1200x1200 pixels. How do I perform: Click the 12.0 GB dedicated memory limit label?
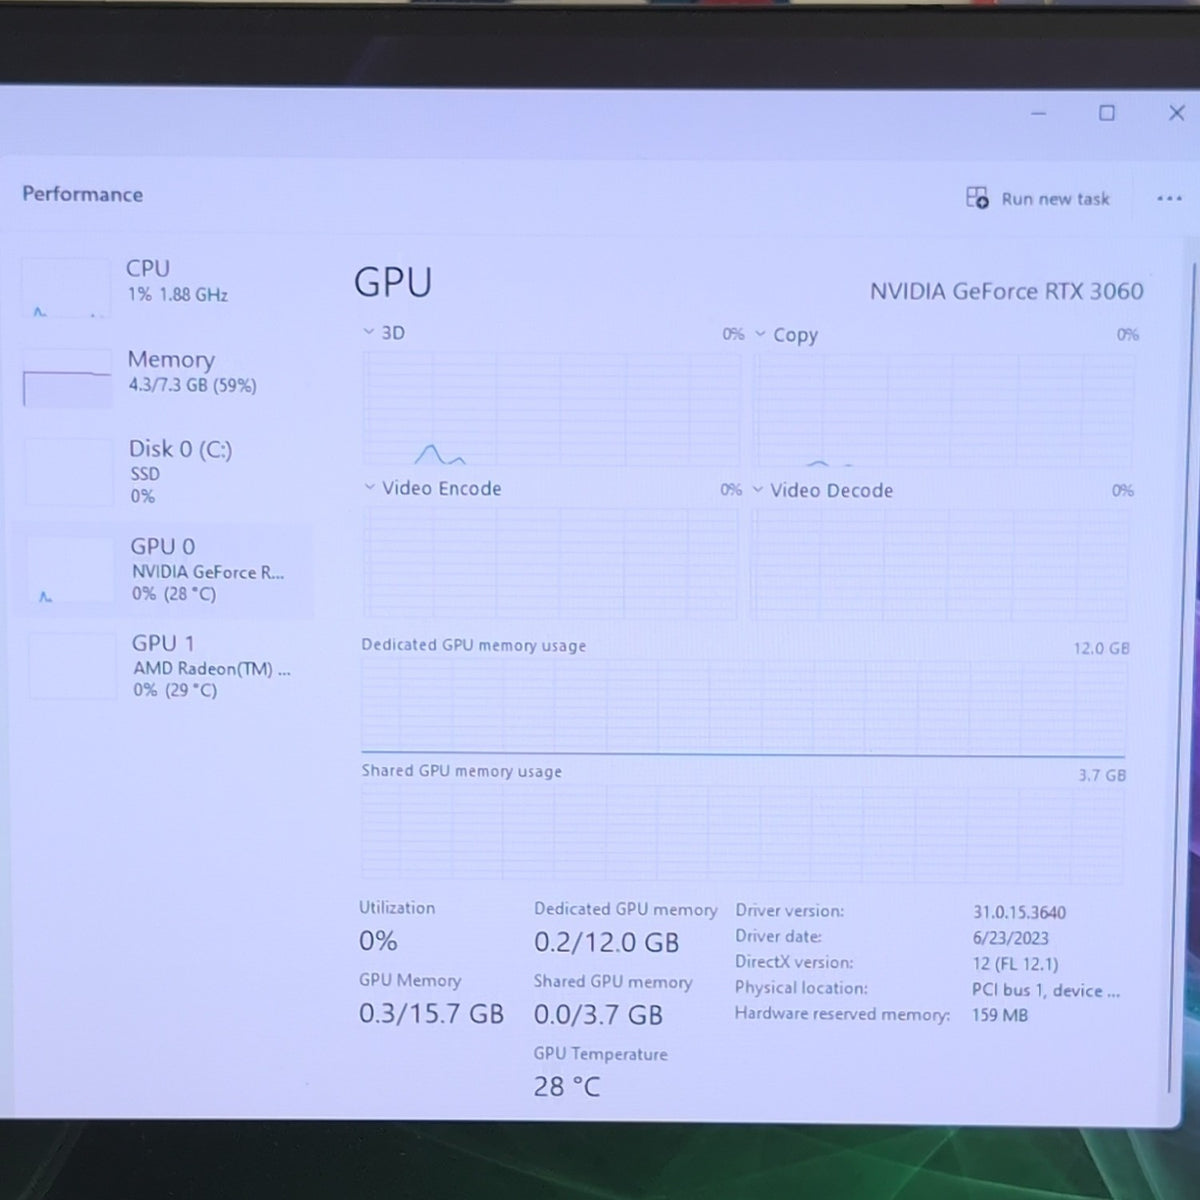[x=1101, y=648]
